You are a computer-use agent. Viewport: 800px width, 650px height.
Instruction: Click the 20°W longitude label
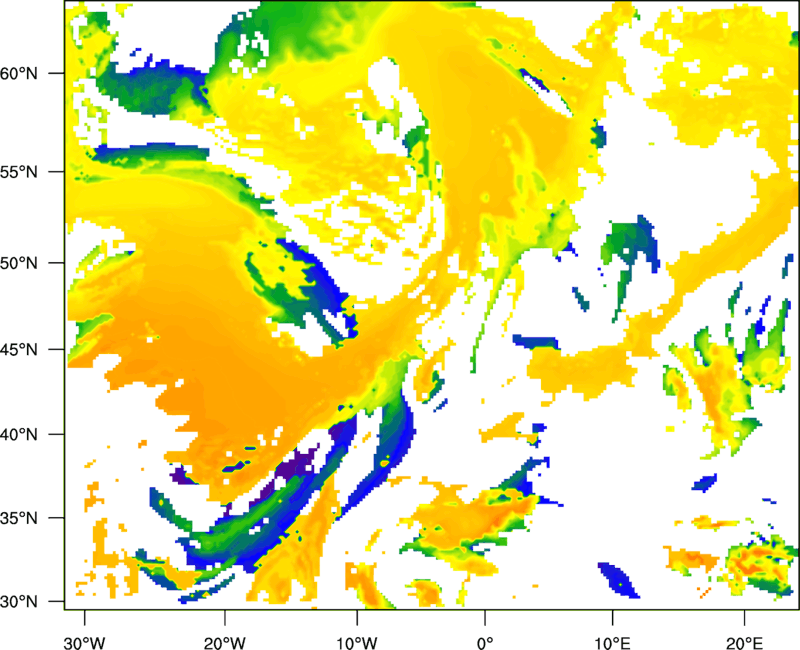click(x=225, y=643)
